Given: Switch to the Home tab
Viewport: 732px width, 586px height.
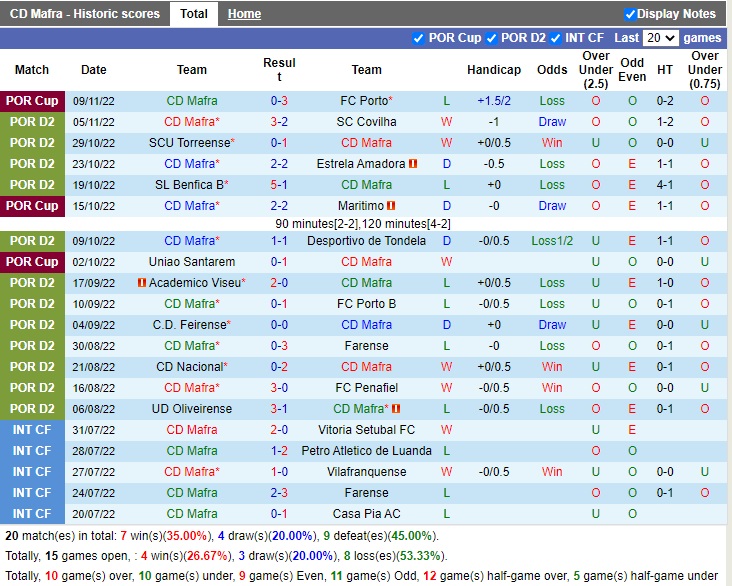Looking at the screenshot, I should pos(244,14).
